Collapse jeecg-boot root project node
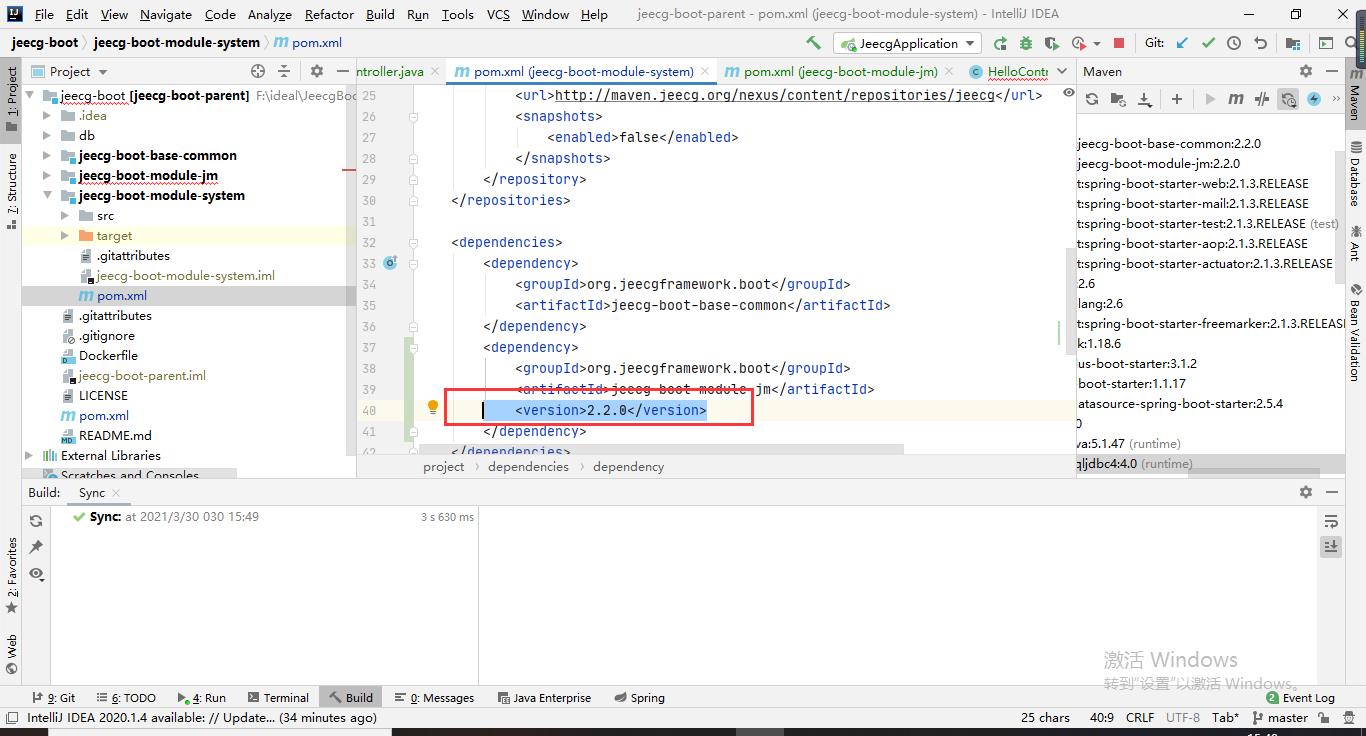Viewport: 1366px width, 736px height. pyautogui.click(x=30, y=96)
